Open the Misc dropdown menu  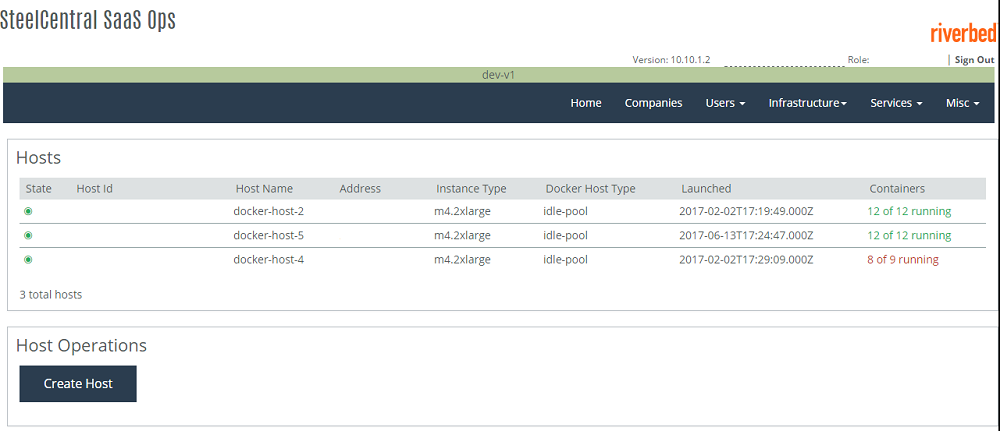(x=962, y=103)
